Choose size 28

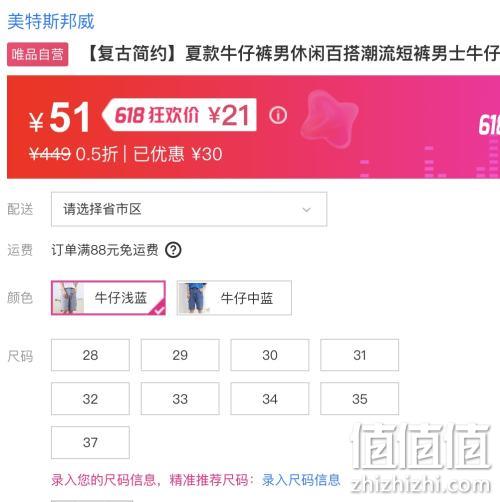click(x=90, y=355)
